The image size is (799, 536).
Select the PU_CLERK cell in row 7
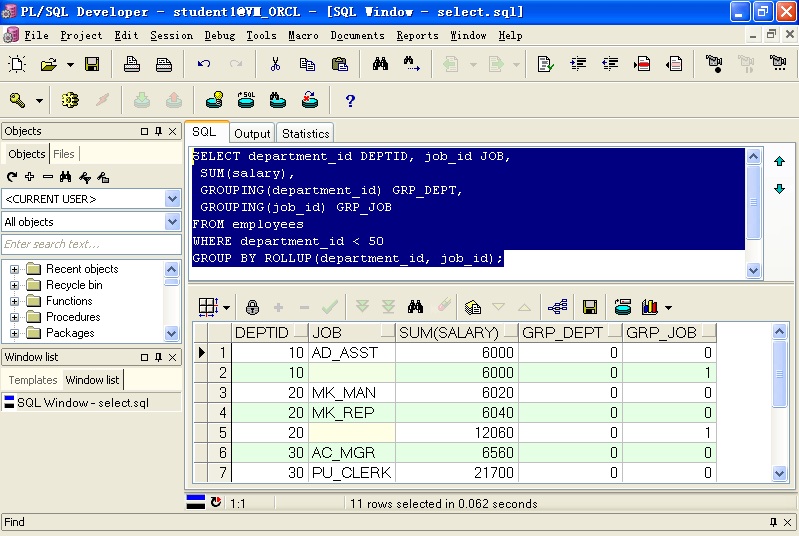(x=352, y=473)
